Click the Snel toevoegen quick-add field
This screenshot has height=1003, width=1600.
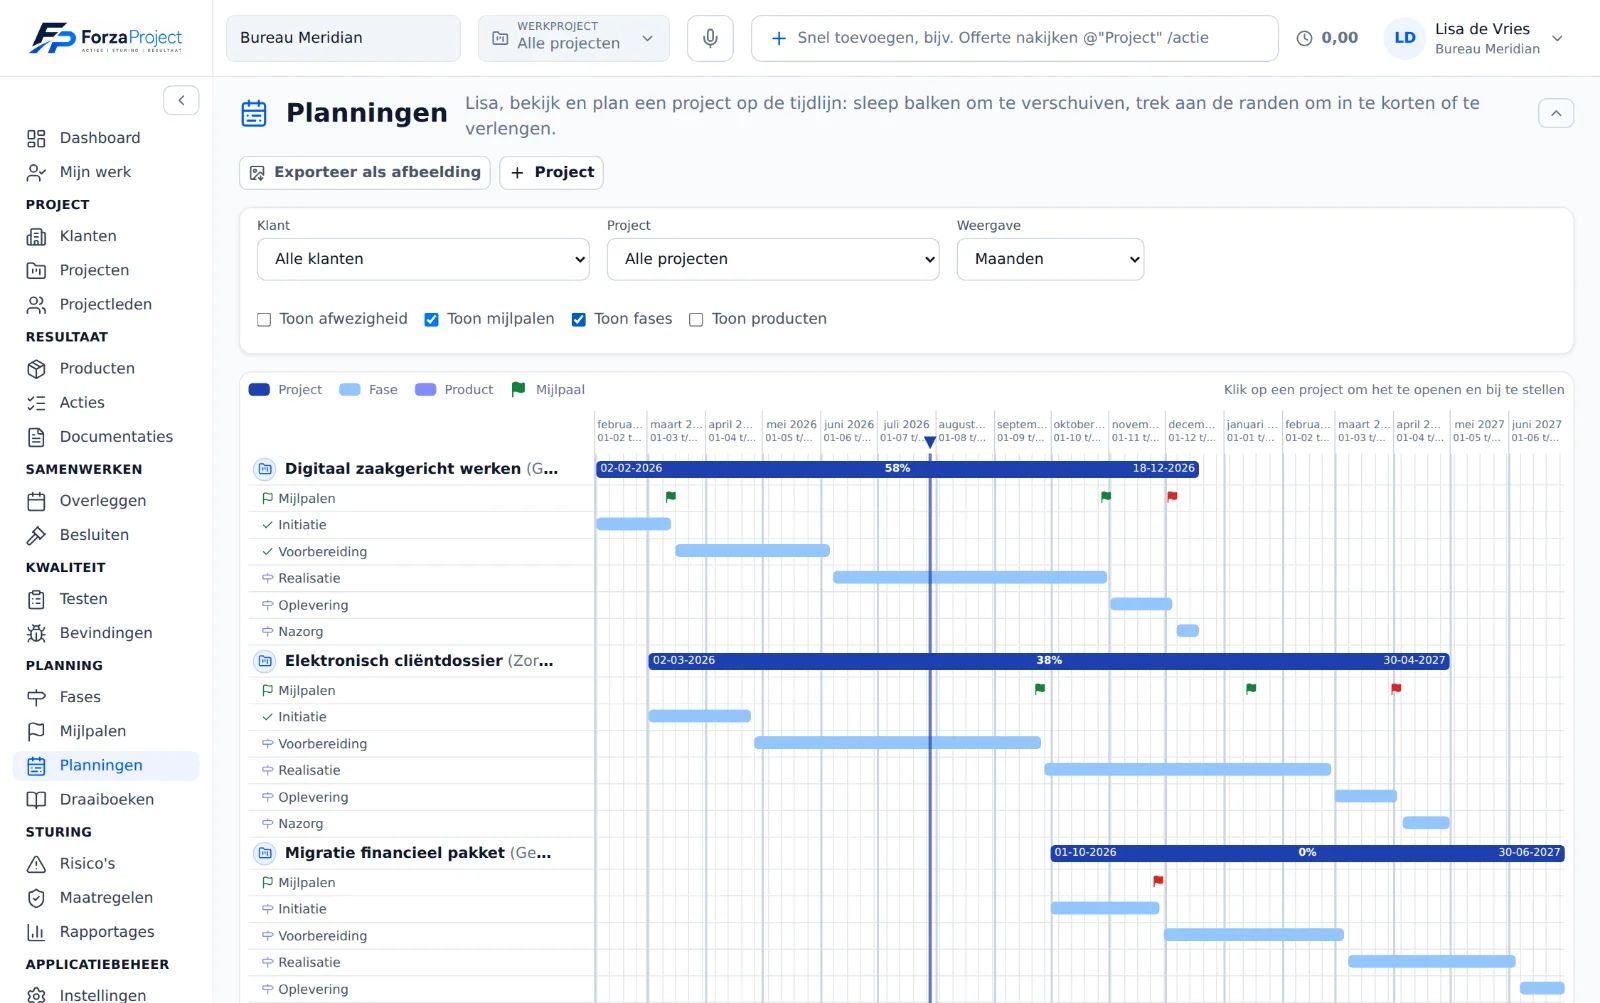coord(1015,38)
